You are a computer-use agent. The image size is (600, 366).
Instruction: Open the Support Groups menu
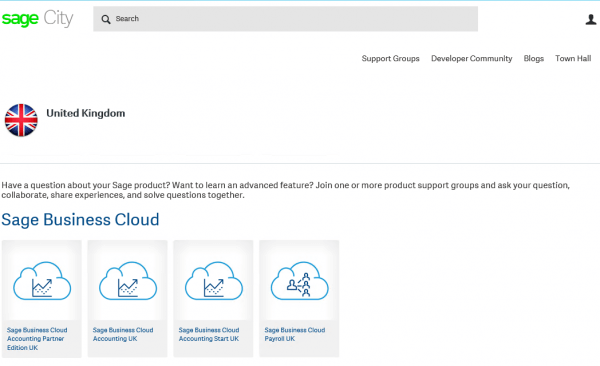pos(390,59)
